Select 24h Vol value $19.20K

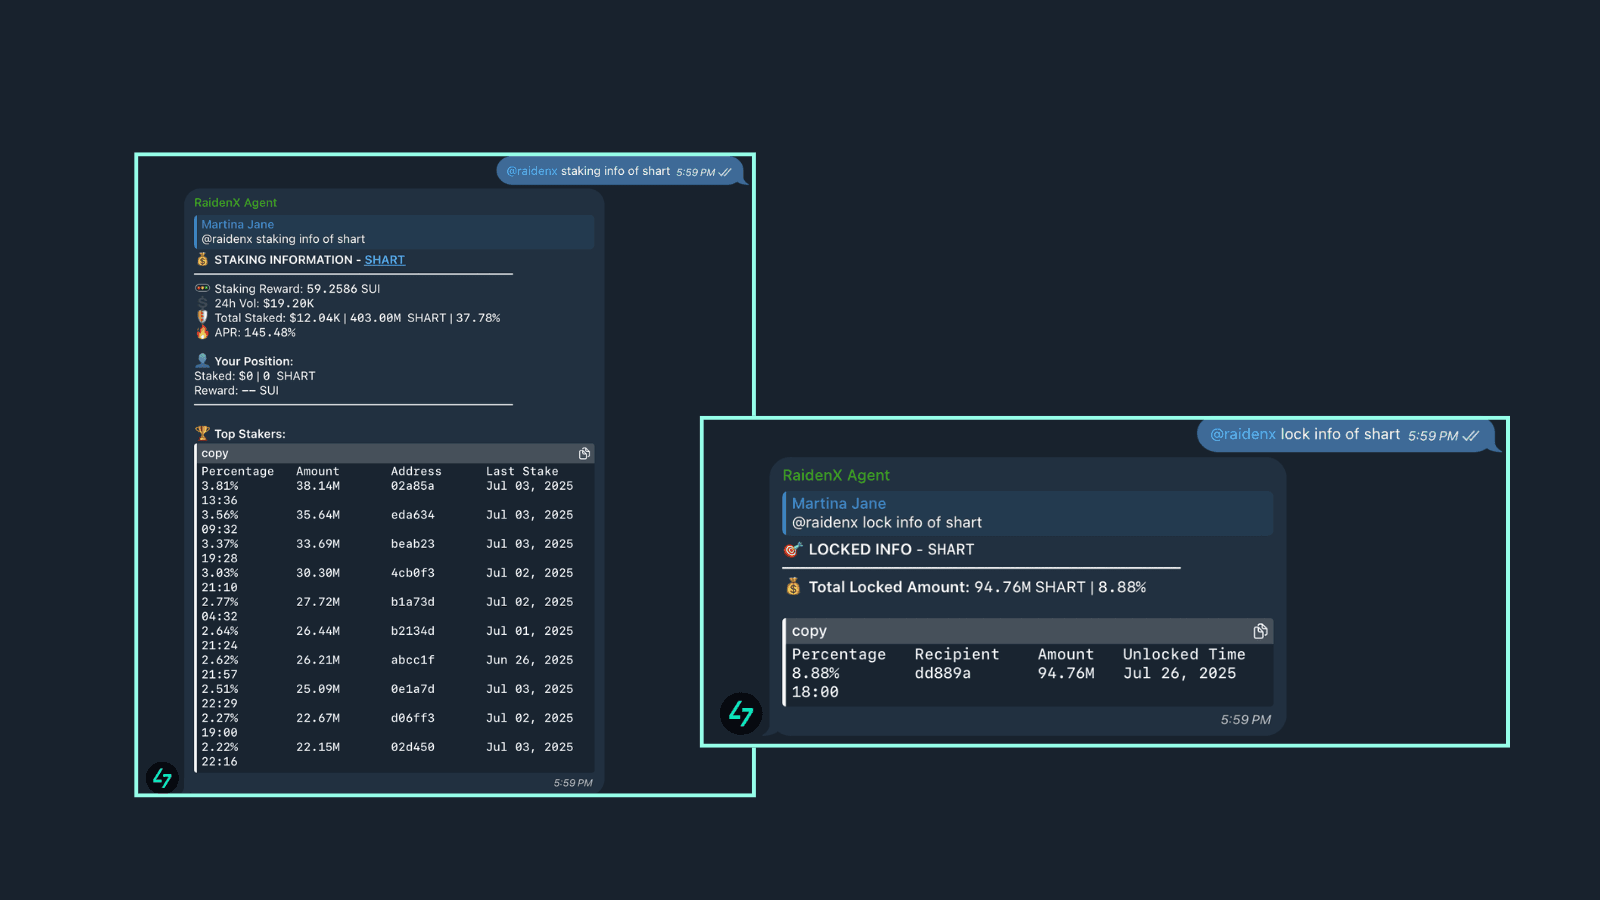point(288,303)
